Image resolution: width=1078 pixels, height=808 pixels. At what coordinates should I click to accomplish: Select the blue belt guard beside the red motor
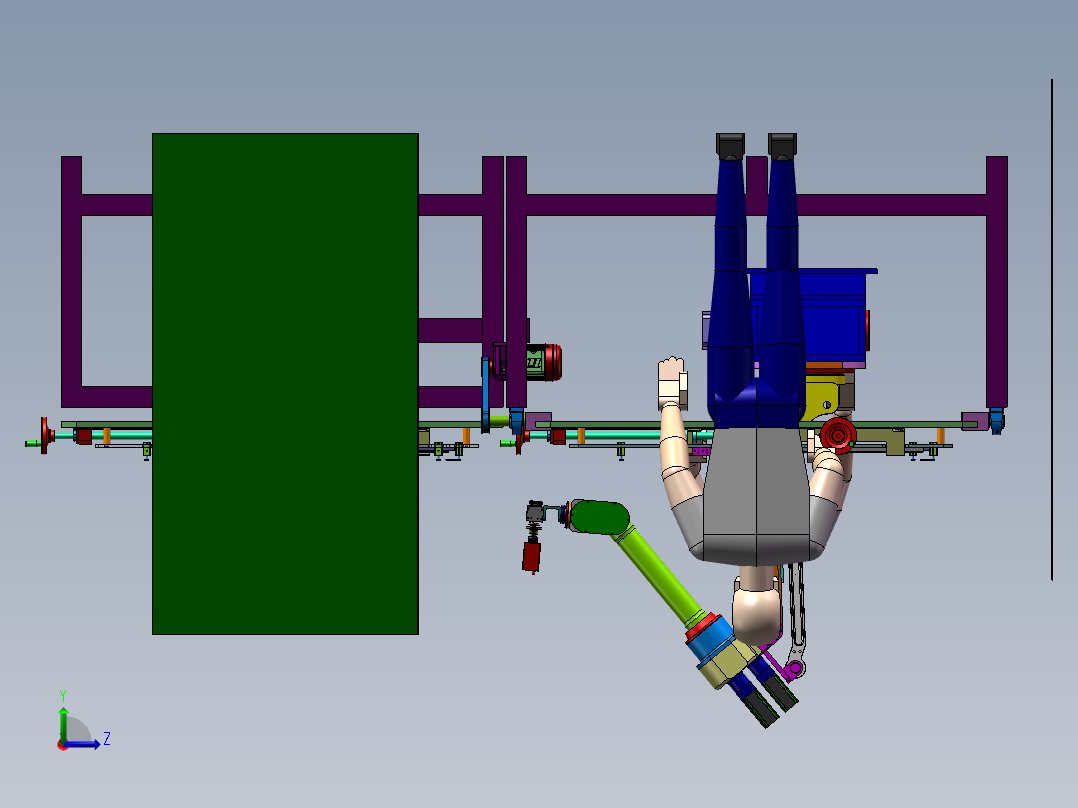click(x=485, y=395)
